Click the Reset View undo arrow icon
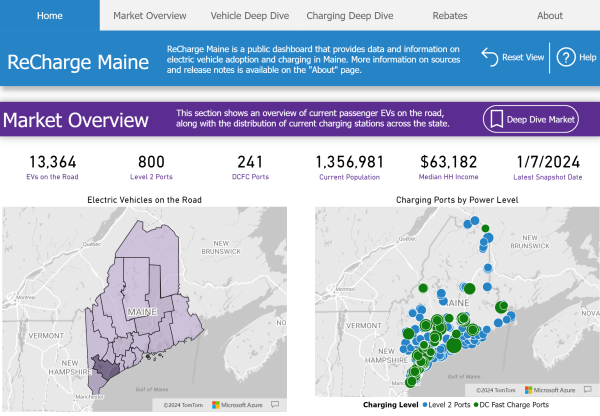 [490, 57]
